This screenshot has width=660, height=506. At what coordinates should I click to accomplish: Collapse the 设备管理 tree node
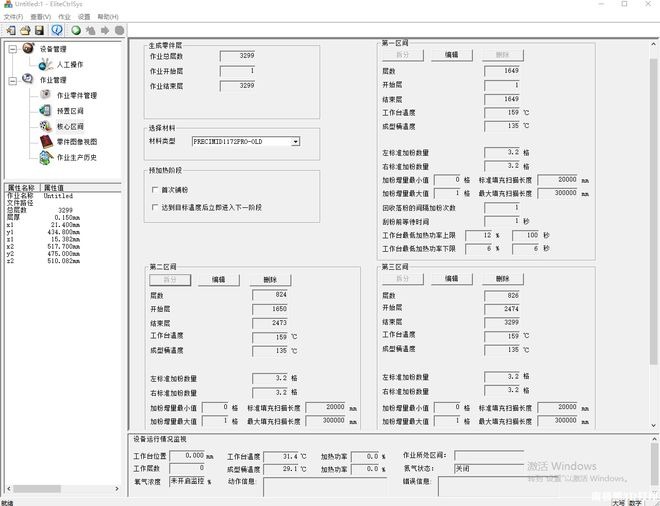[x=12, y=48]
